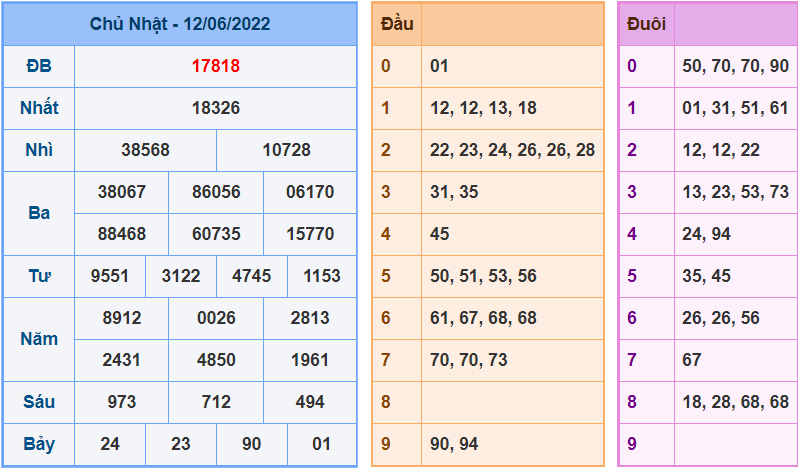
Task: Click sixth prize number 712
Action: click(216, 402)
